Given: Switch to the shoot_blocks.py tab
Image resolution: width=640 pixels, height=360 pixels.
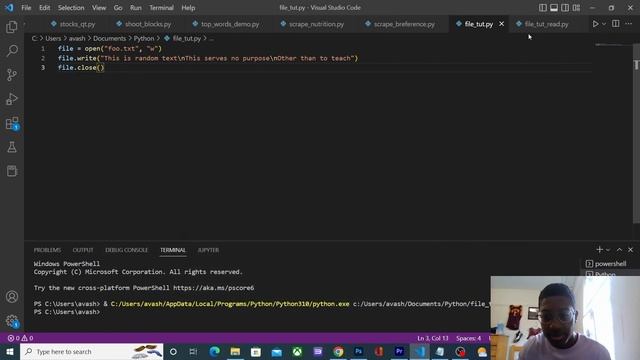Looking at the screenshot, I should coord(144,24).
